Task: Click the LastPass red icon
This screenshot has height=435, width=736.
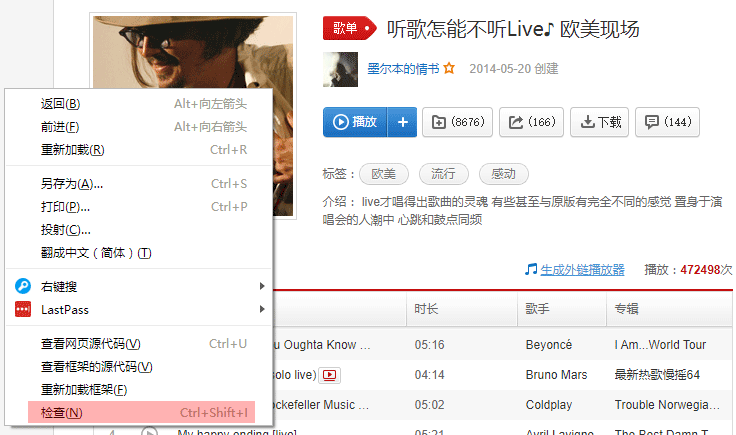Action: coord(23,309)
